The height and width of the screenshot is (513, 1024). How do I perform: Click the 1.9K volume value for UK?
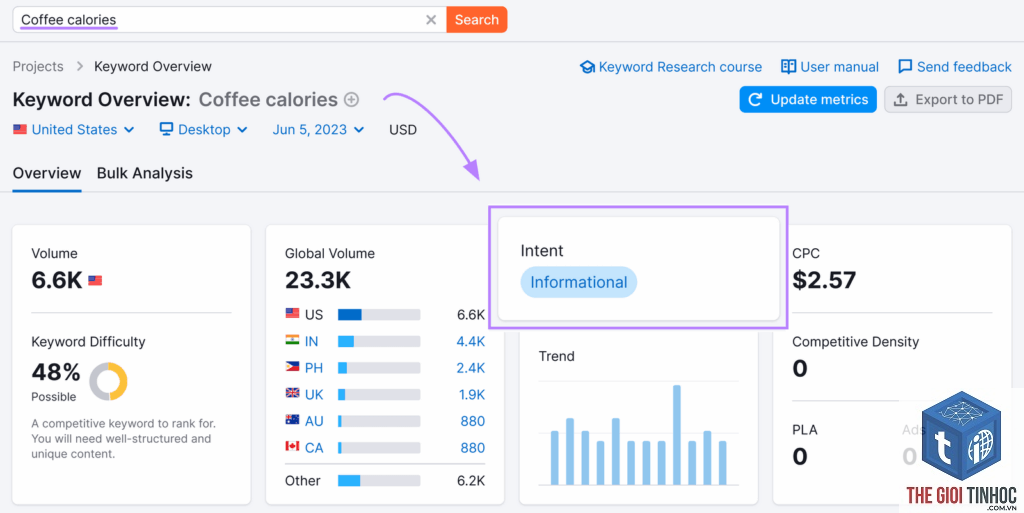pyautogui.click(x=470, y=395)
